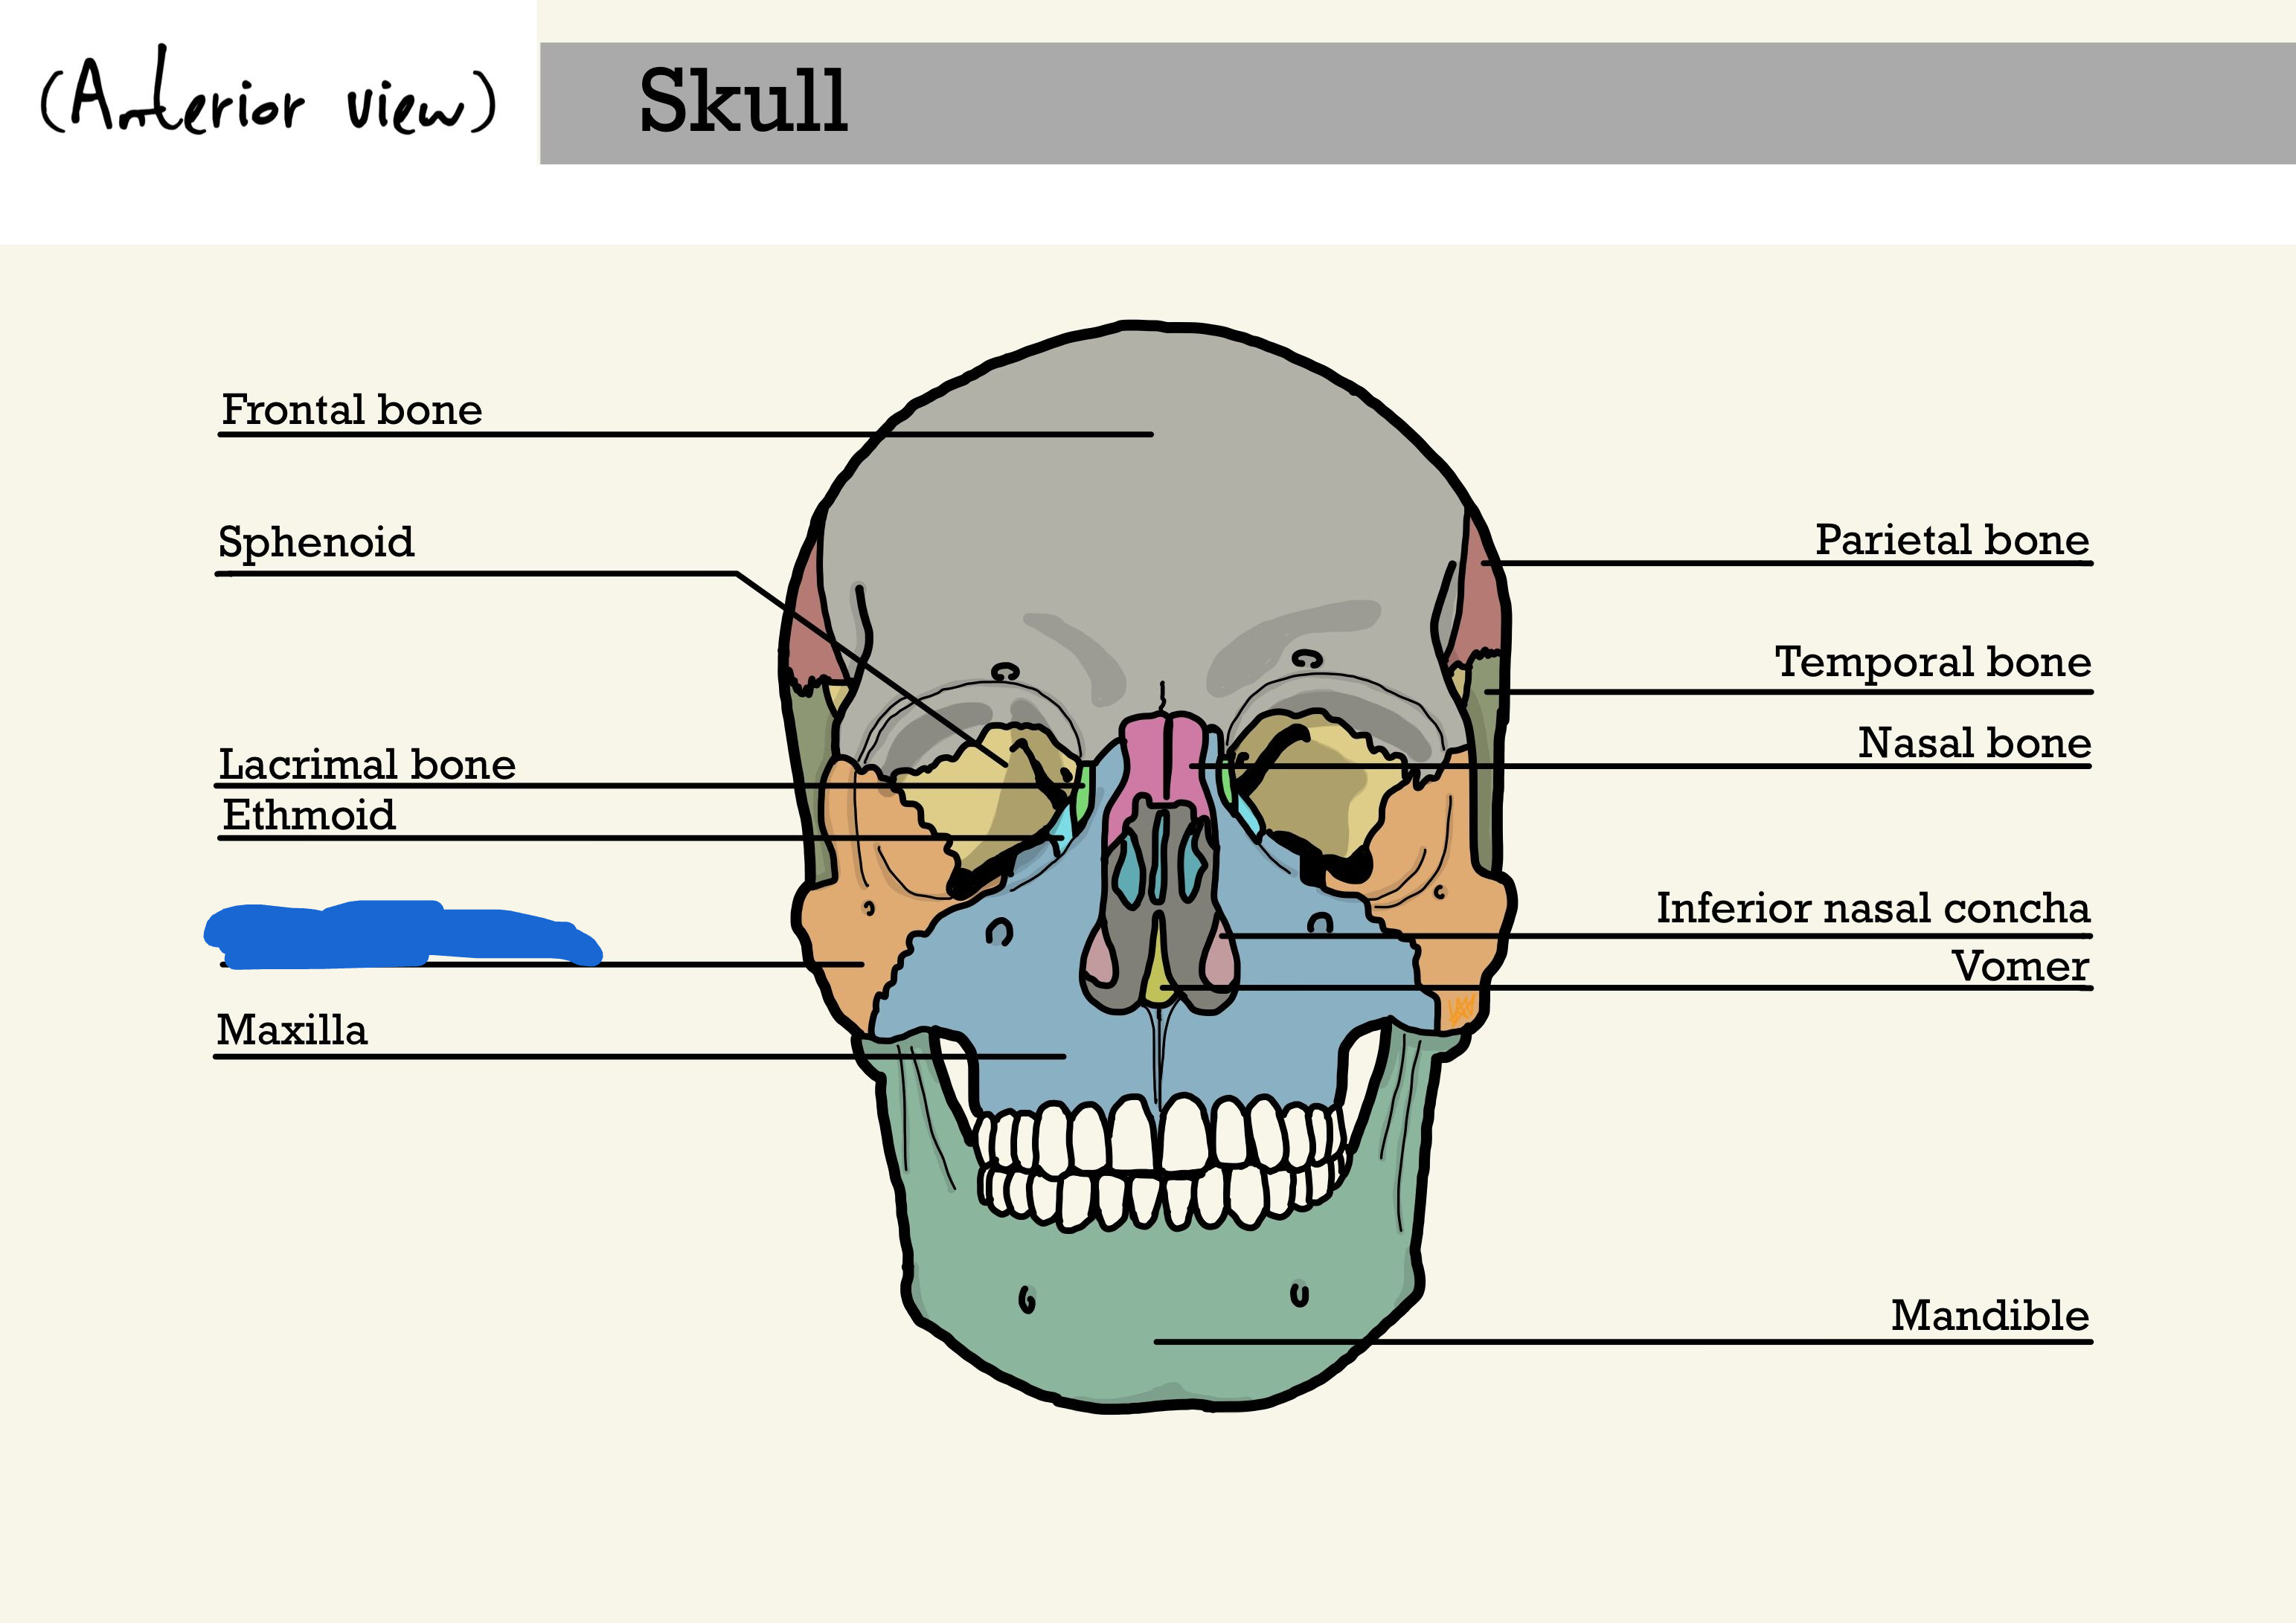Click the "Lacrimal bone" label
Screen dimensions: 2296x1623
[367, 765]
